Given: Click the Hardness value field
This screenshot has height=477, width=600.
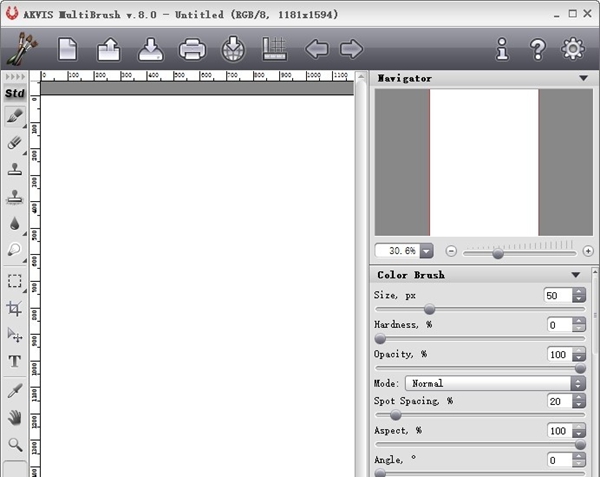Looking at the screenshot, I should [x=560, y=325].
